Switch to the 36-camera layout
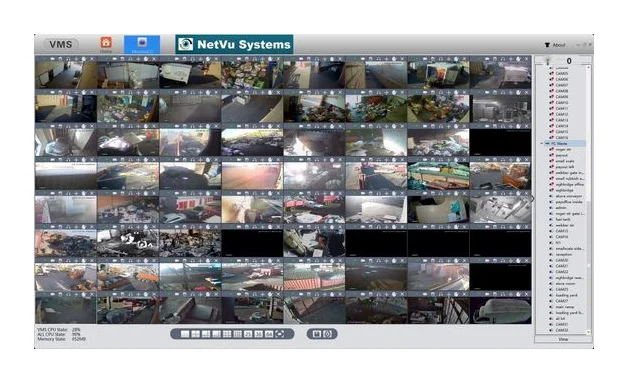Image resolution: width=628 pixels, height=383 pixels. 258,334
